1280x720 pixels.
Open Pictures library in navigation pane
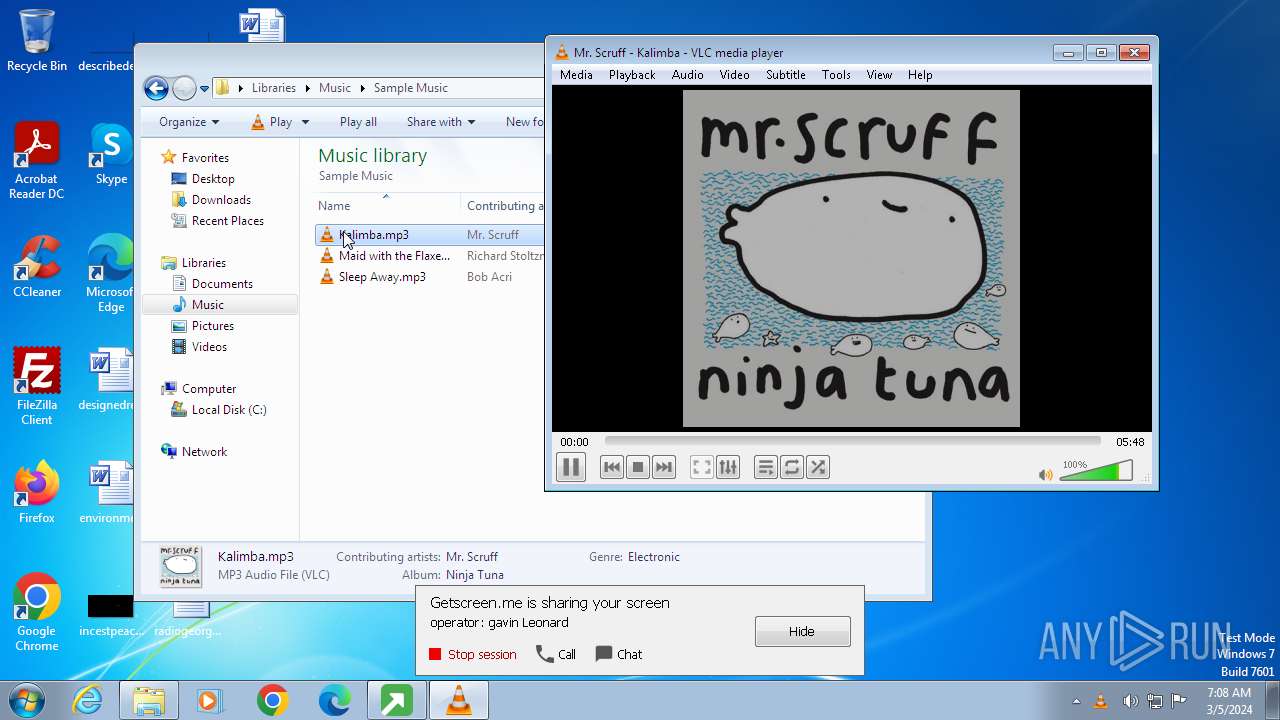click(x=213, y=326)
